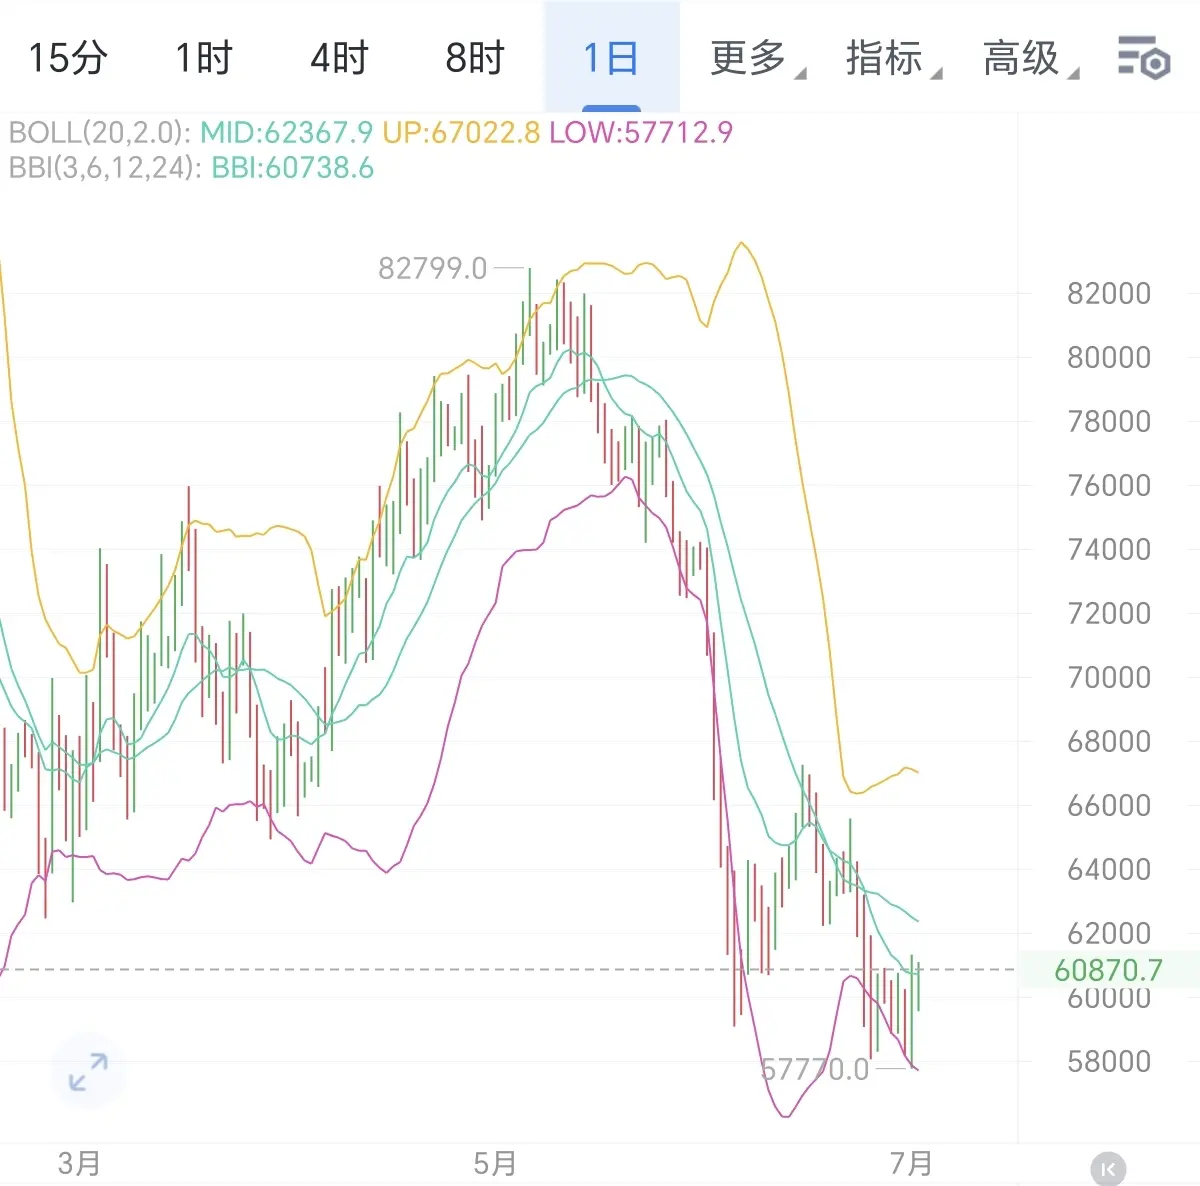Click the 5月 date axis label
Viewport: 1200px width, 1186px height.
(x=495, y=1163)
